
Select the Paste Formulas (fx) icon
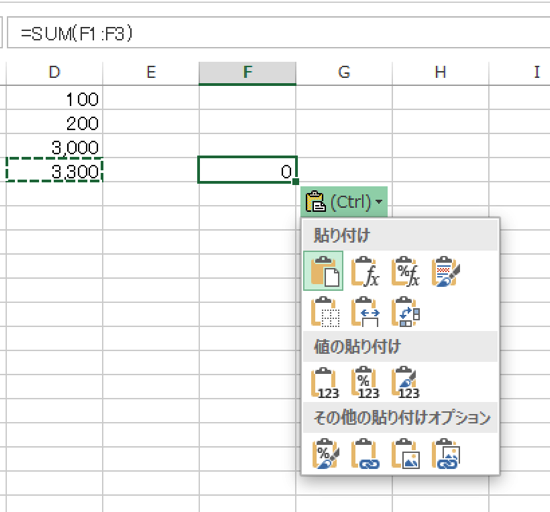point(364,271)
